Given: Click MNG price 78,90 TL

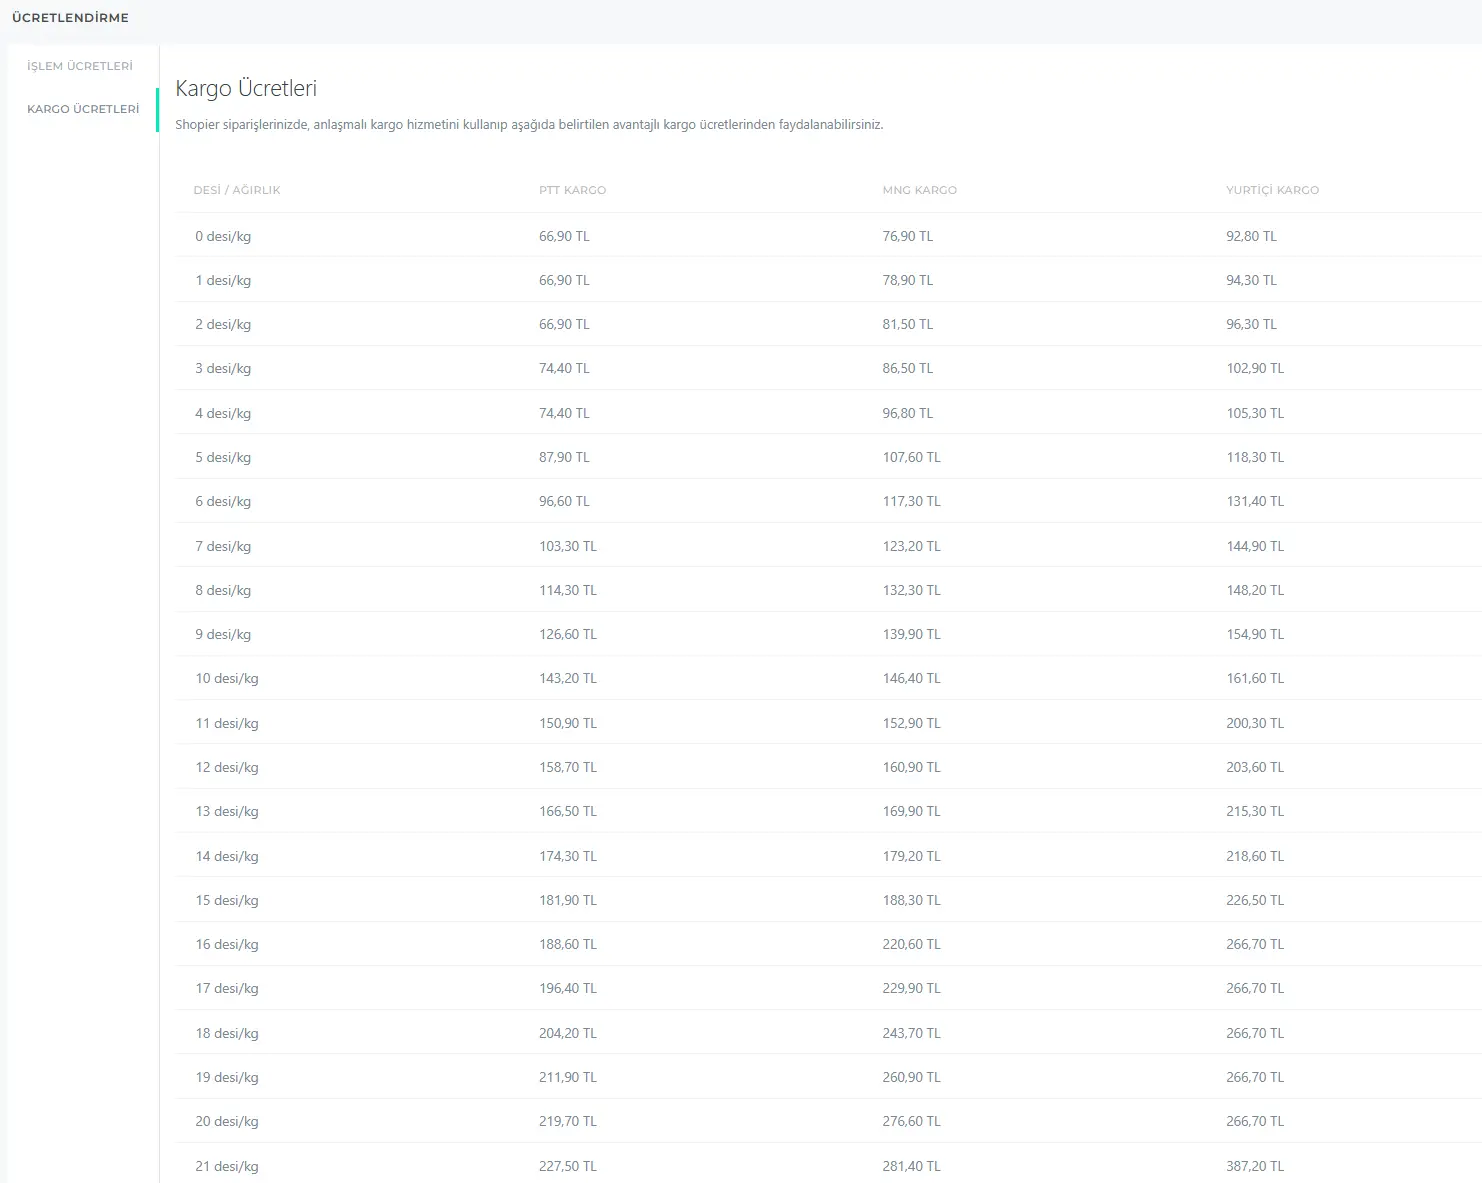Looking at the screenshot, I should tap(908, 281).
